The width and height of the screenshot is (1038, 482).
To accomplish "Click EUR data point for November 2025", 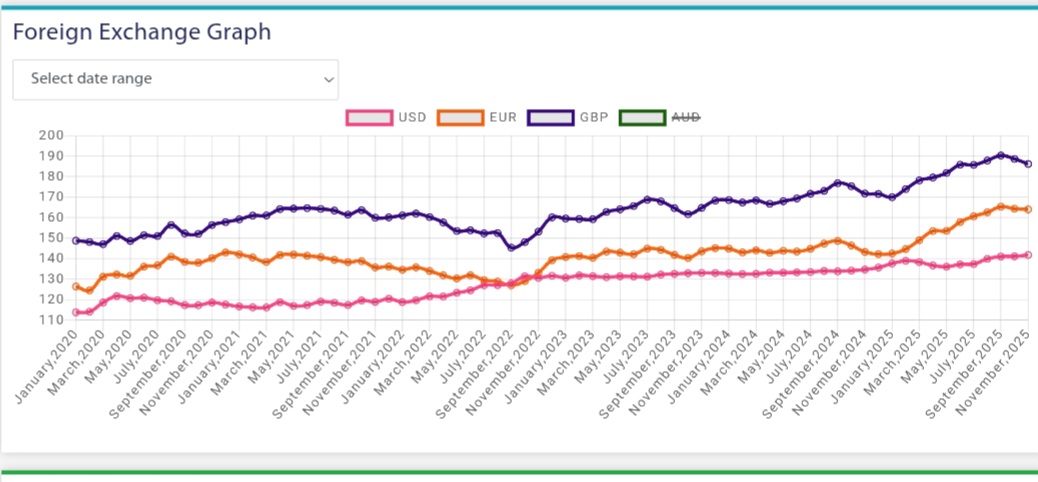I will (1028, 209).
